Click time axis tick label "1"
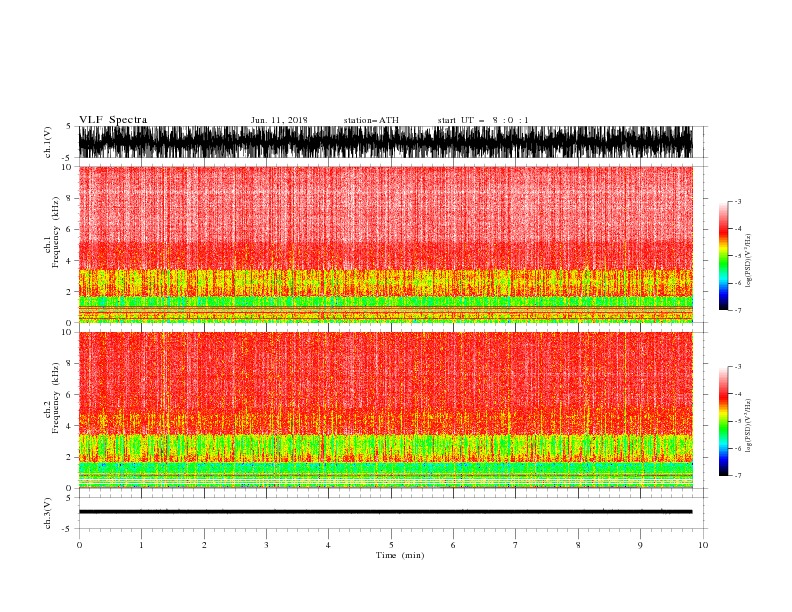Screen dimensions: 792x612 (x=141, y=545)
